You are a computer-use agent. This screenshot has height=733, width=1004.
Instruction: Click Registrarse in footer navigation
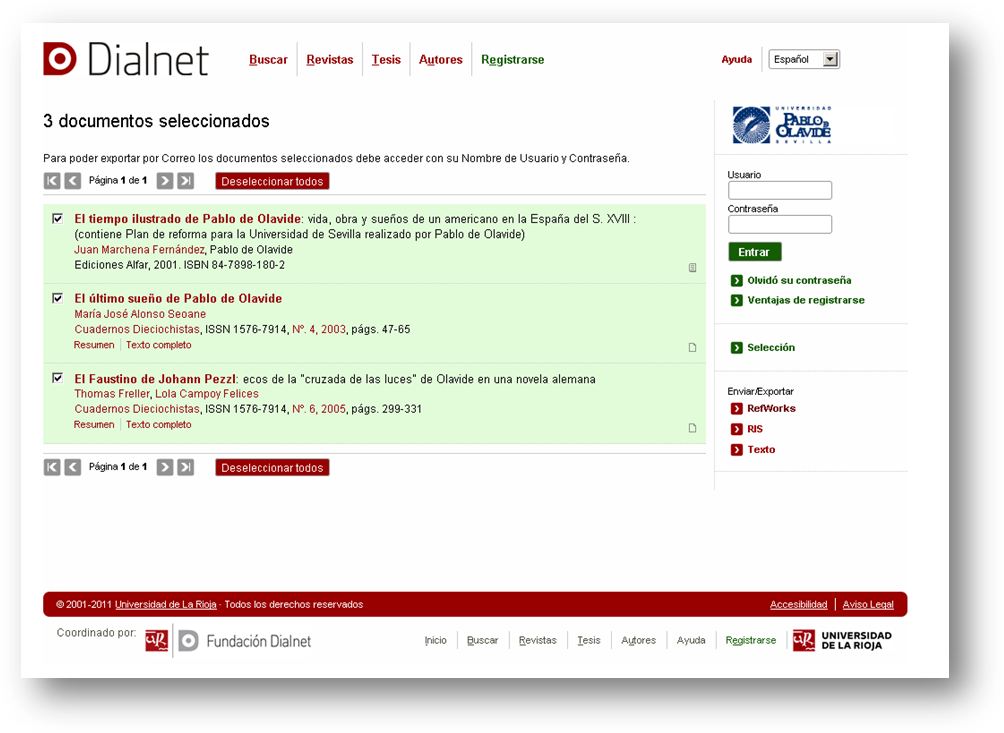tap(750, 640)
